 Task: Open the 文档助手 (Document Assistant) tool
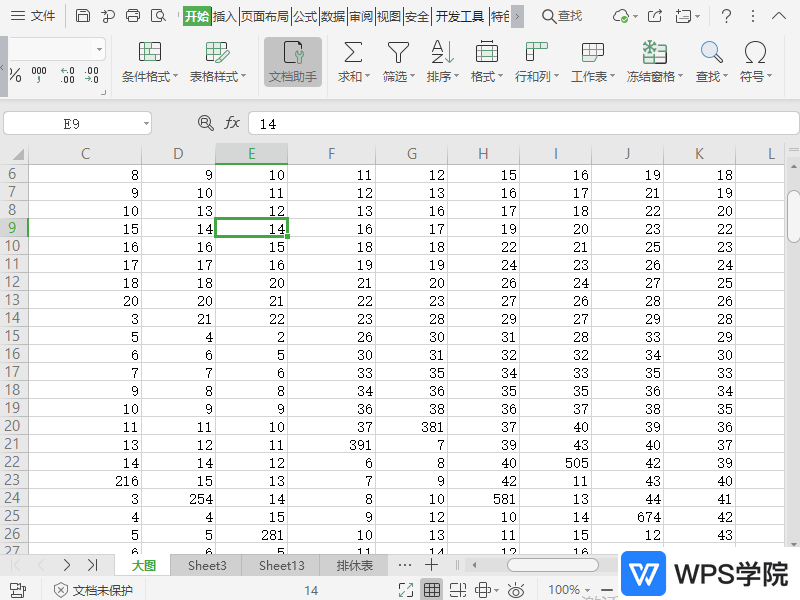pos(292,62)
